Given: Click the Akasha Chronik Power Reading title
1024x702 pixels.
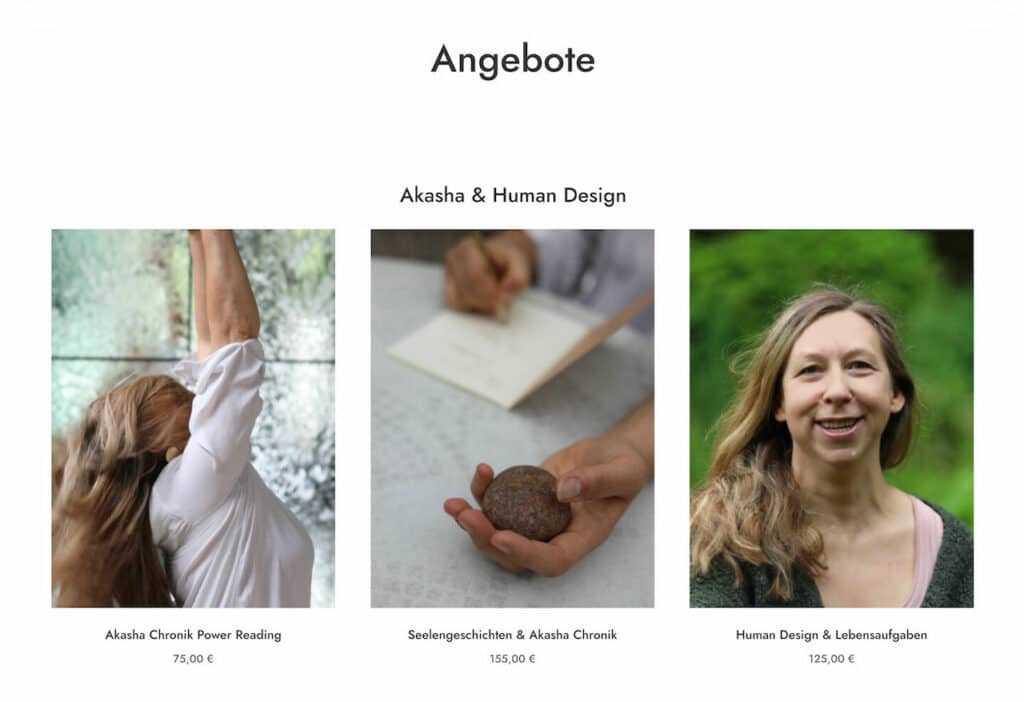Looking at the screenshot, I should click(x=193, y=635).
